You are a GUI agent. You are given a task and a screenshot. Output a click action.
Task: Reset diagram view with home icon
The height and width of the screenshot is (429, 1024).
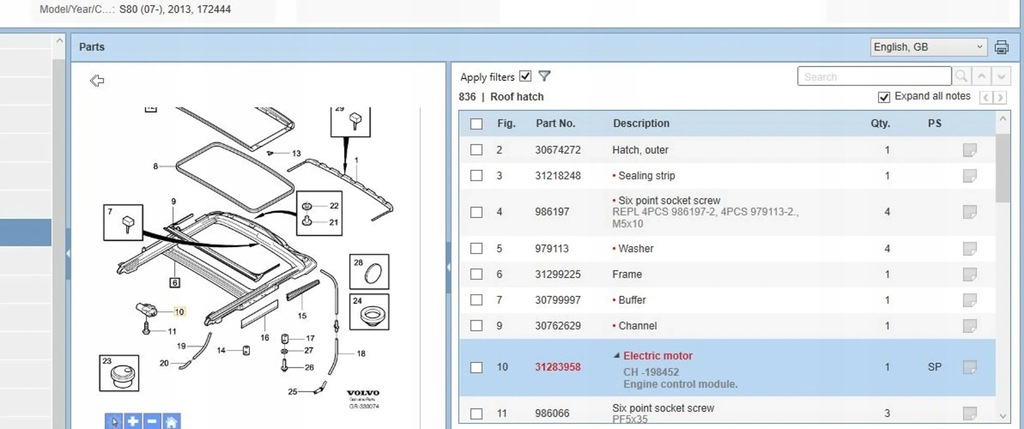171,421
